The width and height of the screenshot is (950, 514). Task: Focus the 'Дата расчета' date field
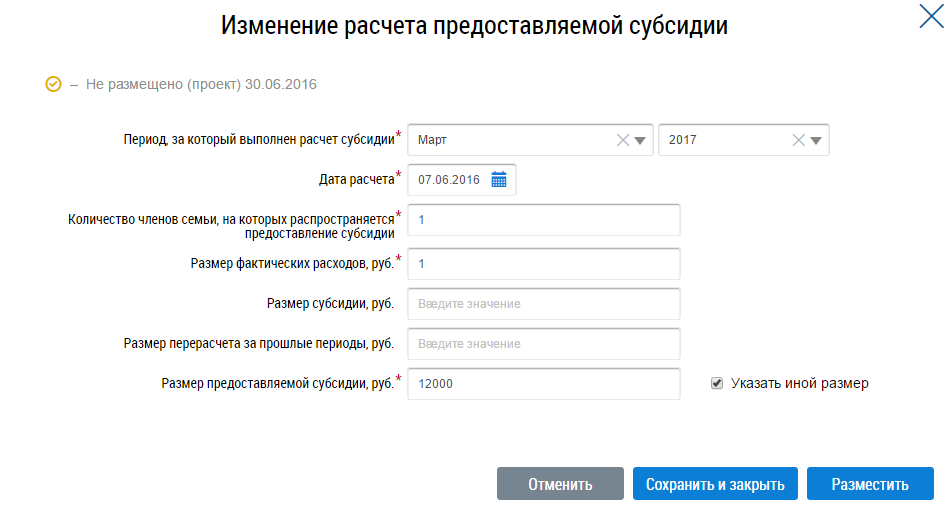click(450, 180)
